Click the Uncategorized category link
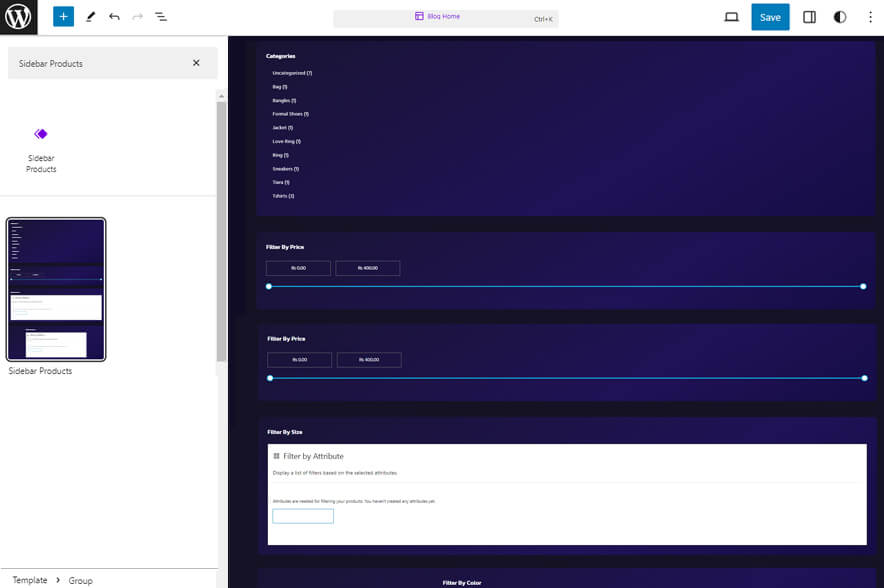884x588 pixels. (x=292, y=73)
